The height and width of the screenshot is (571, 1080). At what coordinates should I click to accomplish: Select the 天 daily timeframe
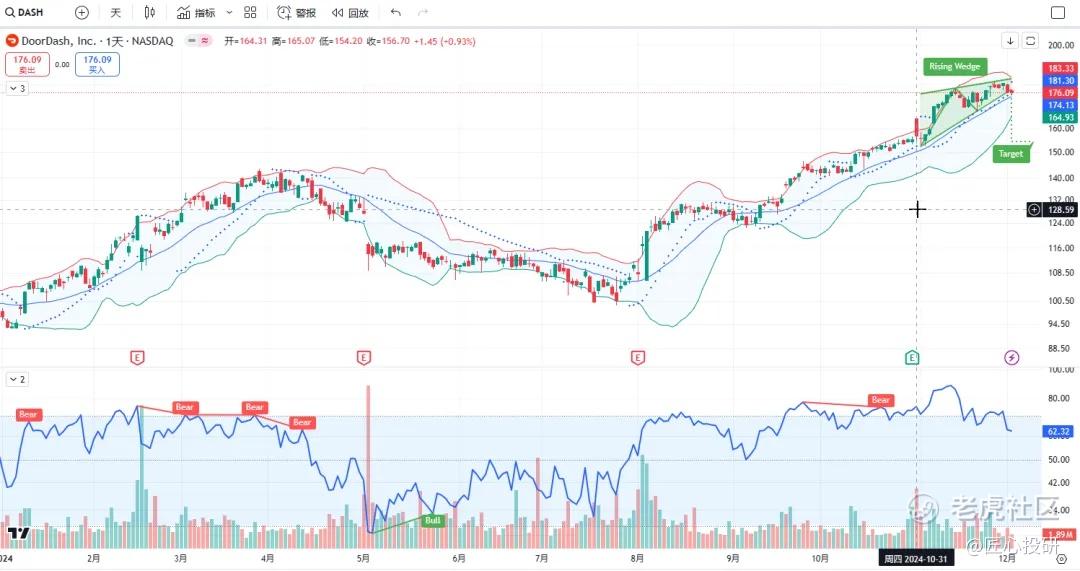pyautogui.click(x=115, y=12)
